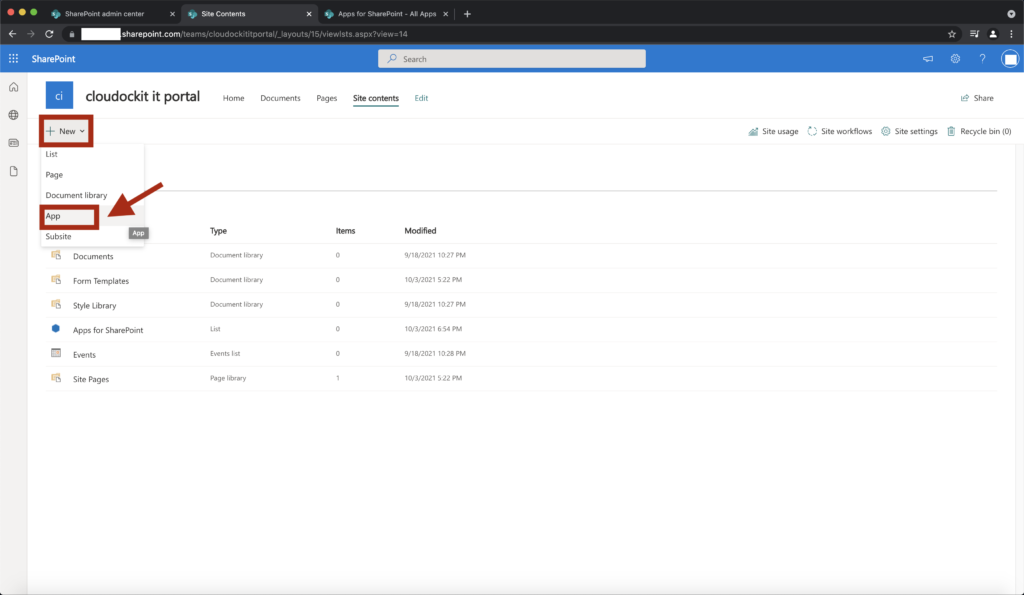The image size is (1024, 595).
Task: Open the Events list link
Action: coord(84,355)
